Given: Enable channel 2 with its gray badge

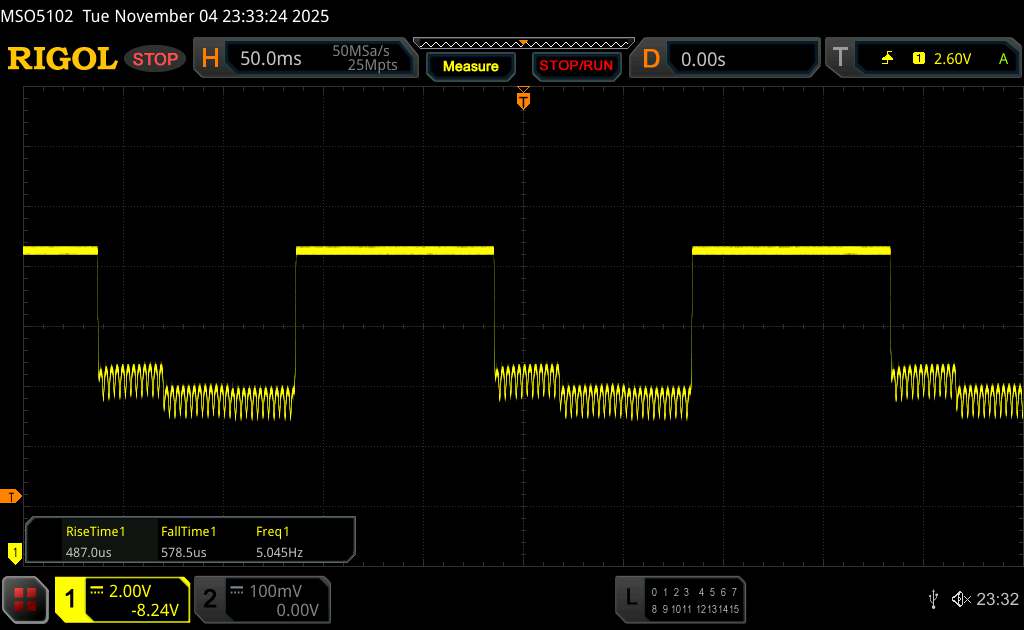Looking at the screenshot, I should click(x=210, y=598).
